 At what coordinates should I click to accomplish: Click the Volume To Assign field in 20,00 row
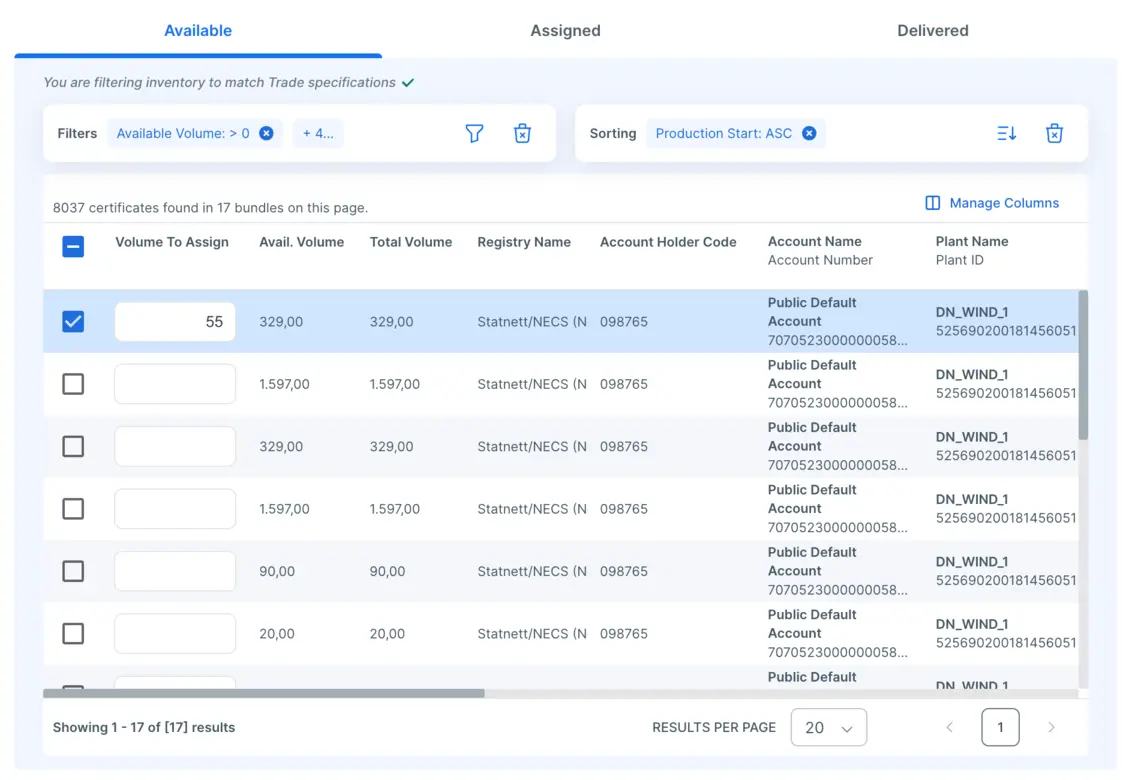coord(175,634)
